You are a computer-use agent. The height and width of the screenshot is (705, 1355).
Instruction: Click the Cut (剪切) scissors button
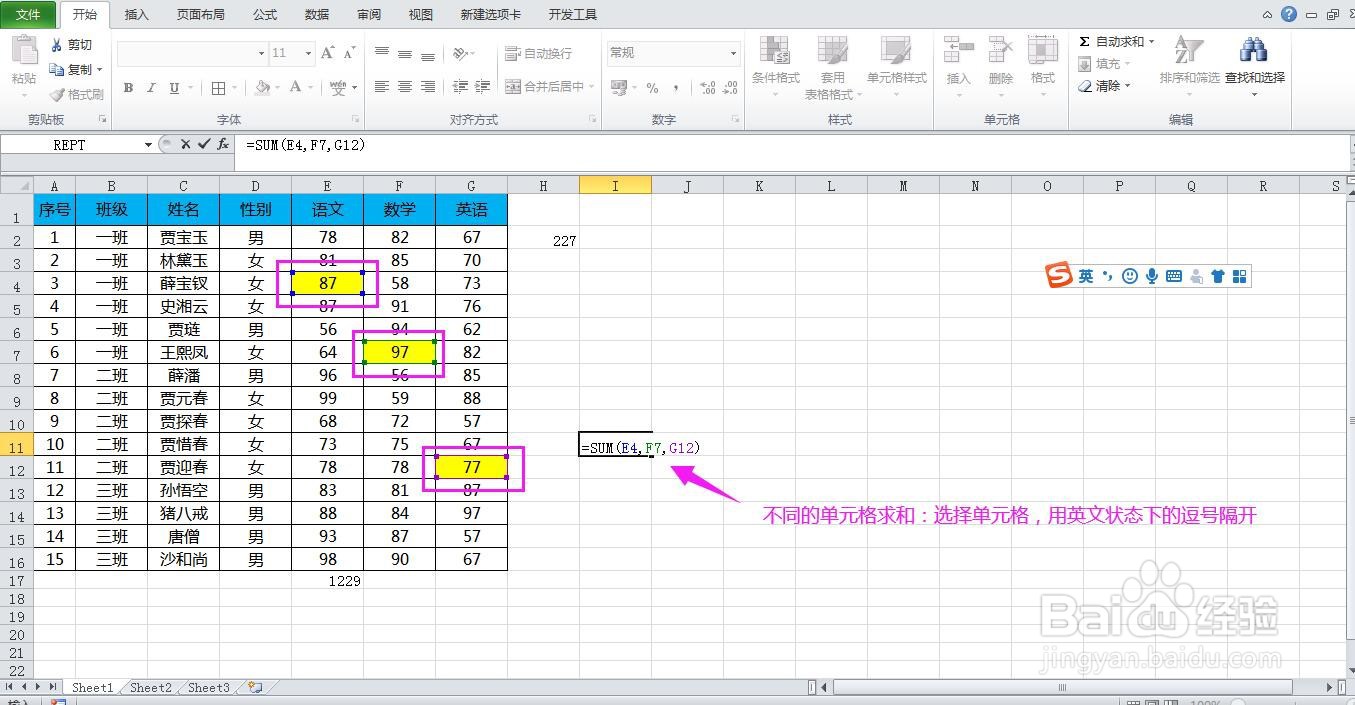[x=71, y=45]
